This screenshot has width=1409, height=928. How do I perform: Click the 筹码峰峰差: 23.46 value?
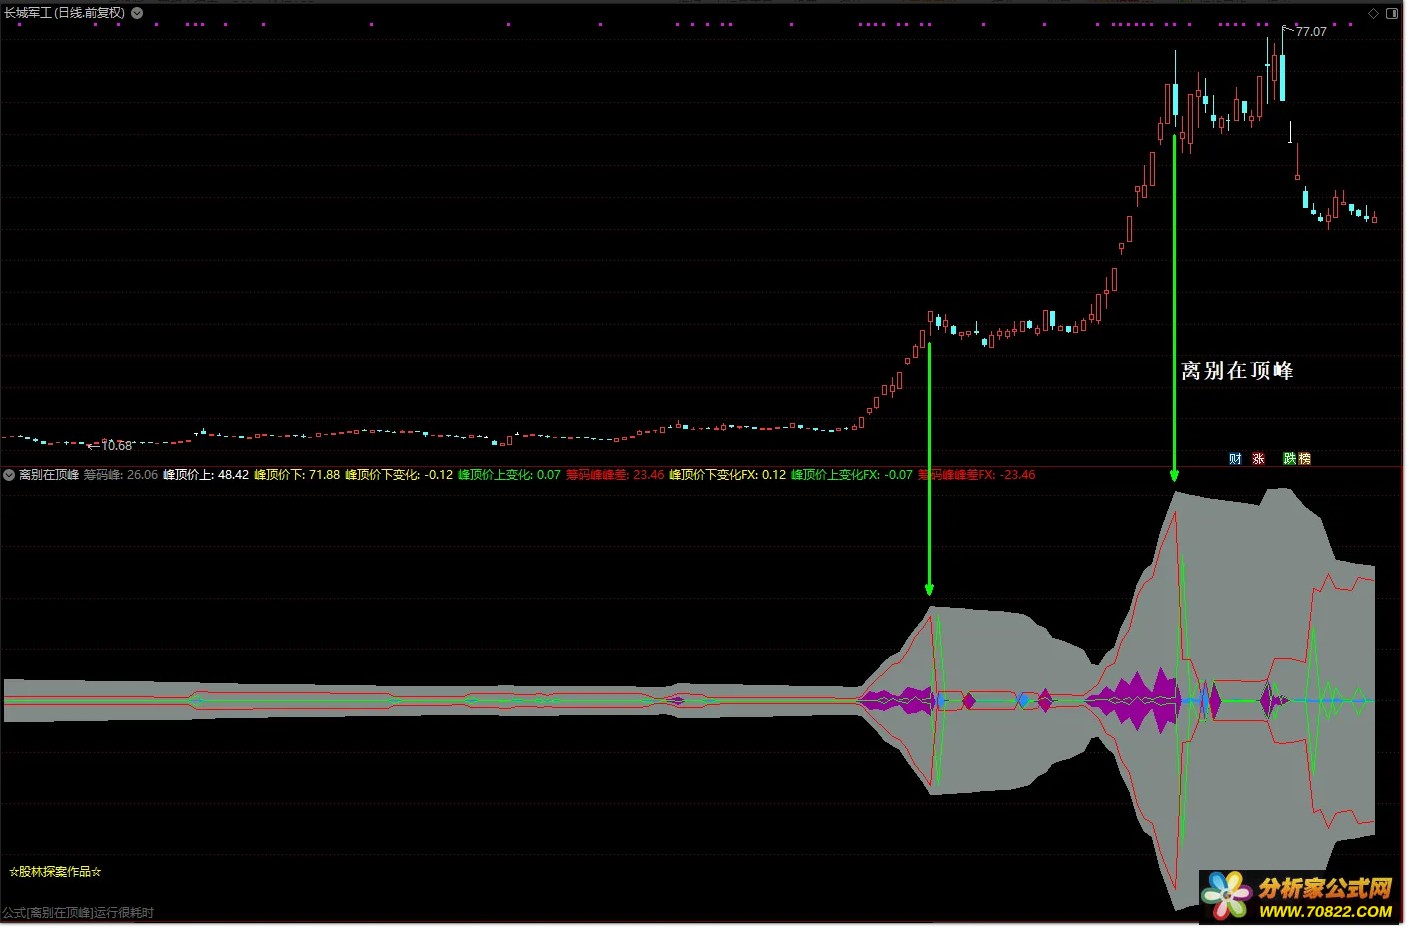(x=615, y=475)
